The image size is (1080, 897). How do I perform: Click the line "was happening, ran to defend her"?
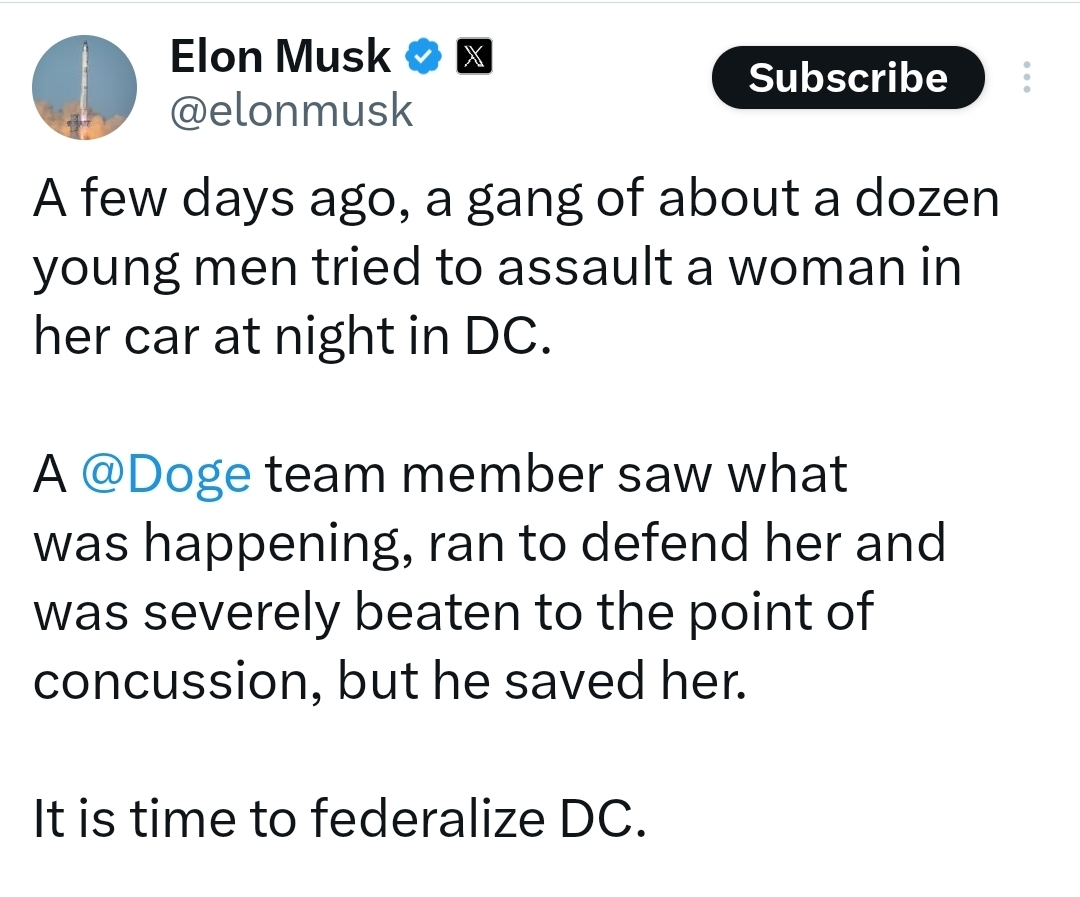(x=489, y=544)
